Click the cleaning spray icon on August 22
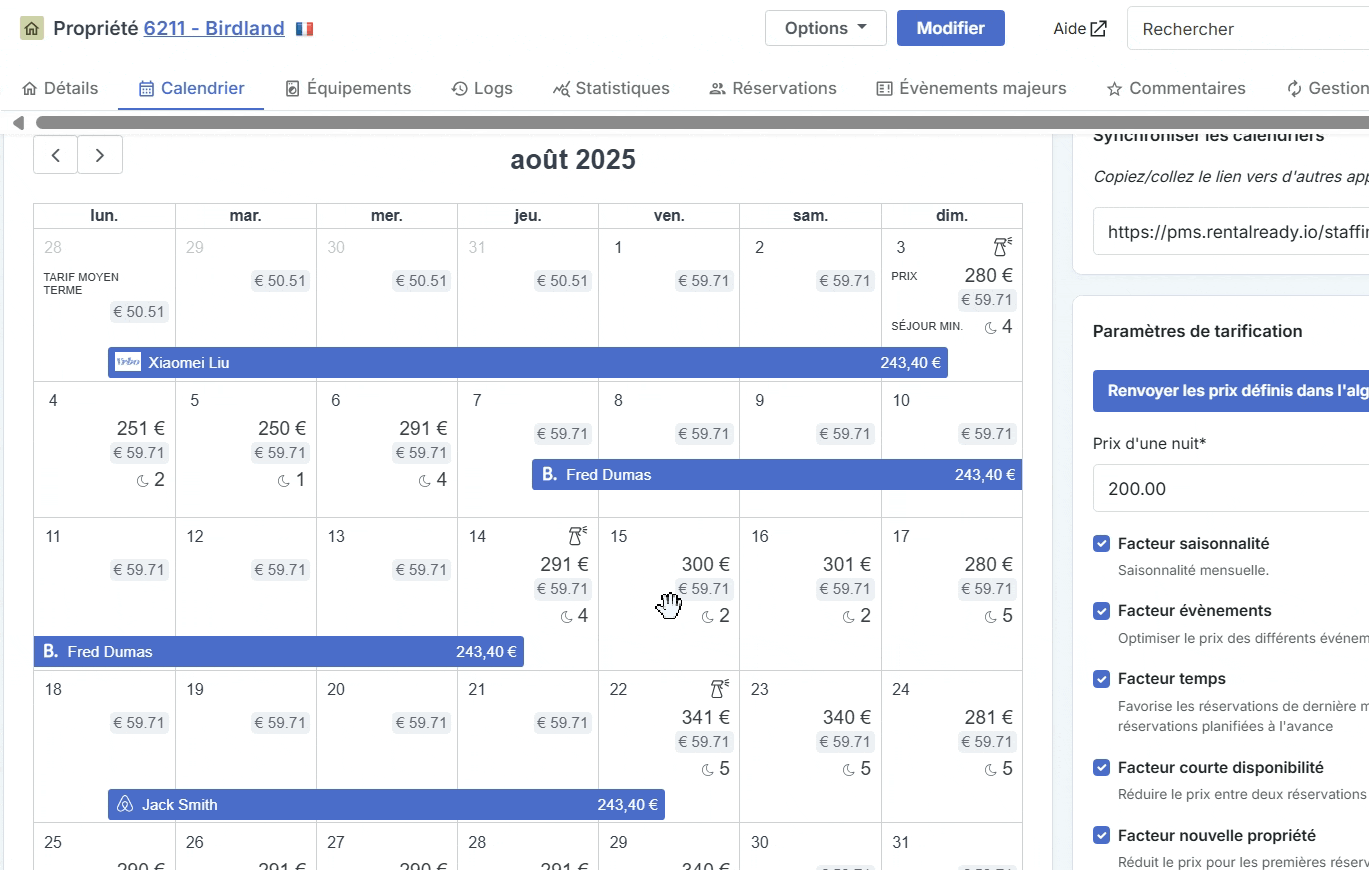Viewport: 1369px width, 870px height. pyautogui.click(x=719, y=689)
